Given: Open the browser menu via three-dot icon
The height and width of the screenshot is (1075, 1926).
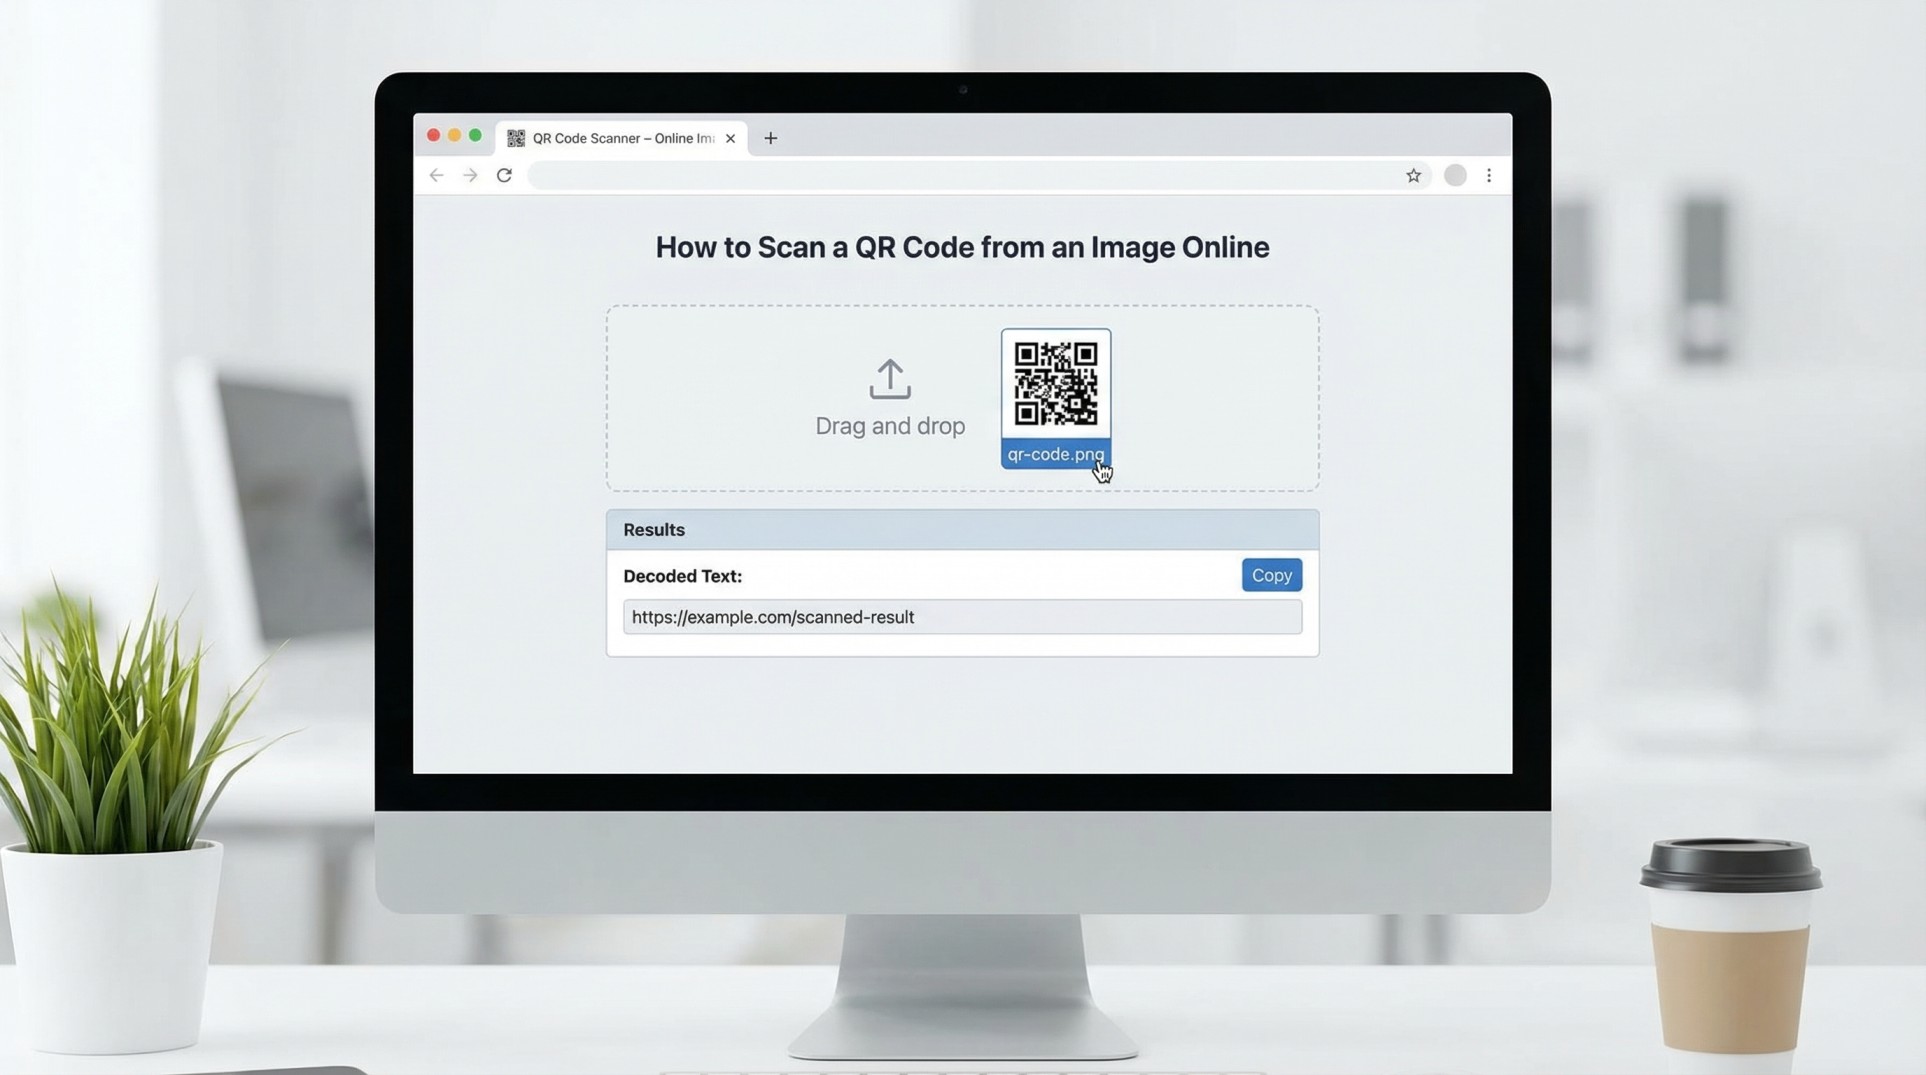Looking at the screenshot, I should pyautogui.click(x=1489, y=175).
